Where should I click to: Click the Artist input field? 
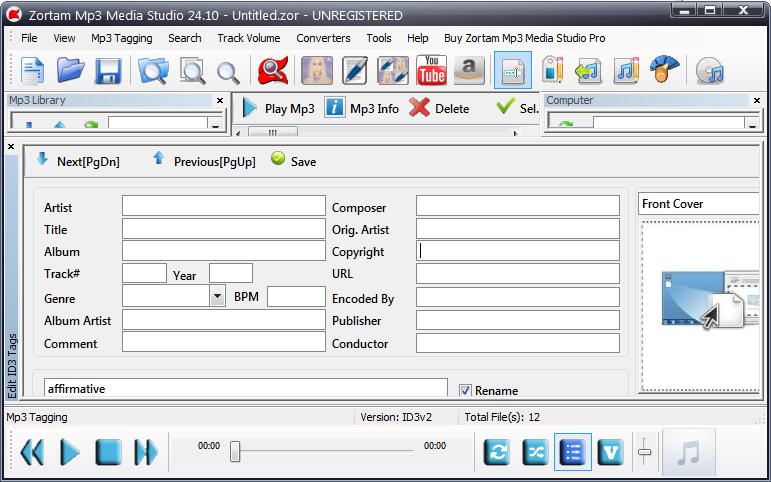point(224,206)
